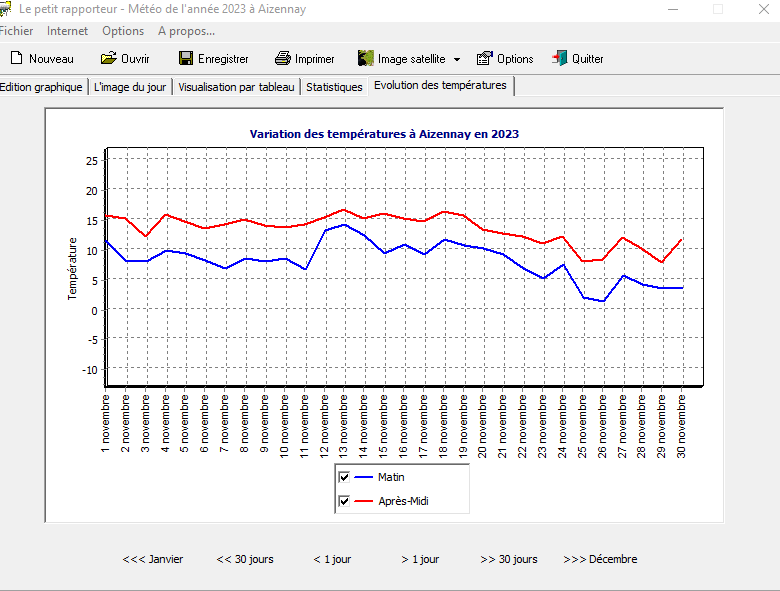Click the blue Matin legend line
The image size is (780, 591).
point(366,477)
